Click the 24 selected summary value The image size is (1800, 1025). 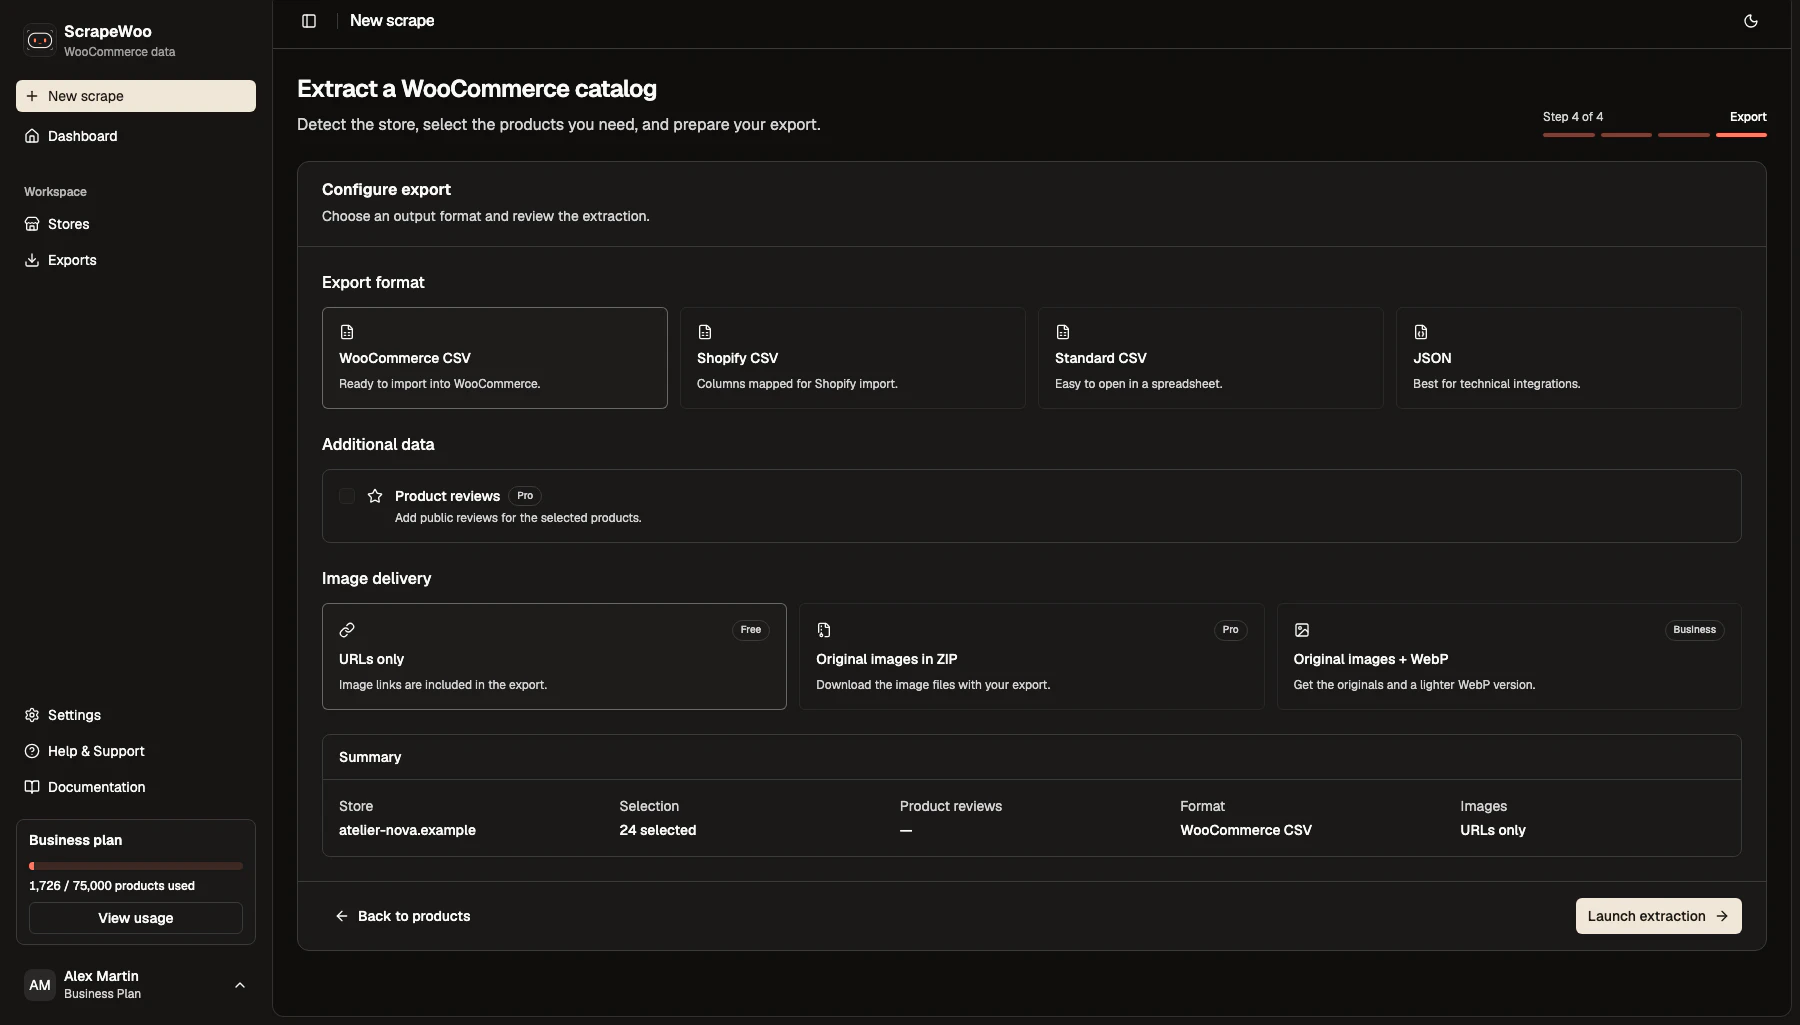[658, 830]
